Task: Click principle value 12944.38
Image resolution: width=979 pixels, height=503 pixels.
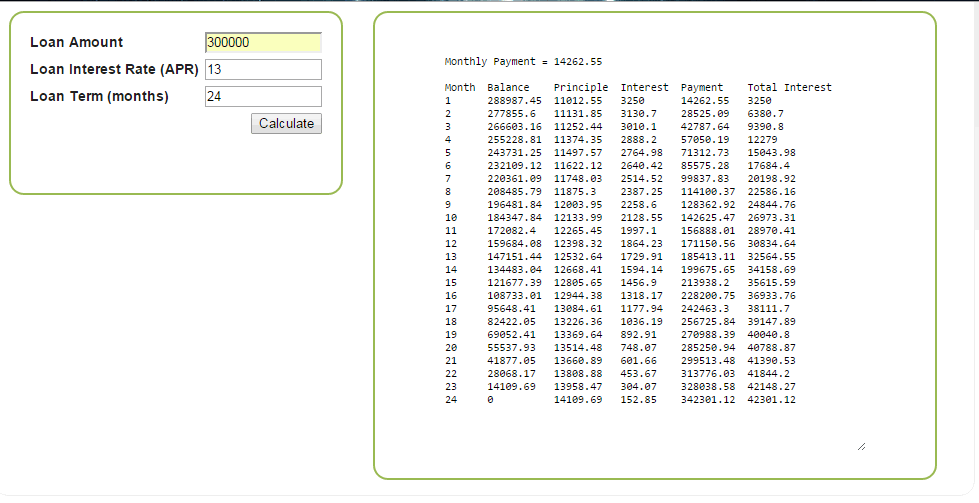Action: point(578,296)
